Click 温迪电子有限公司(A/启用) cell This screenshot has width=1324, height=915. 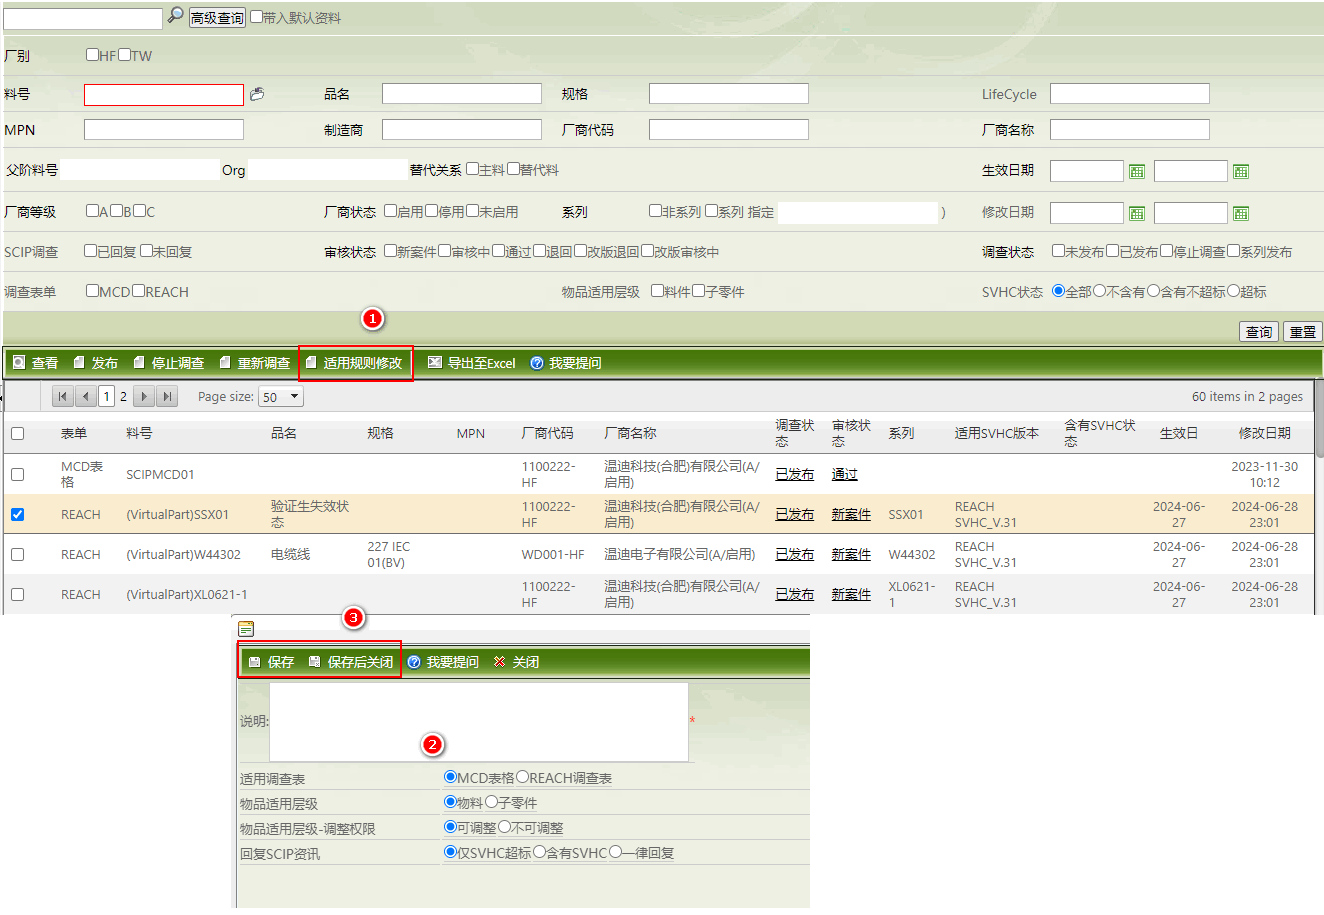(x=679, y=554)
